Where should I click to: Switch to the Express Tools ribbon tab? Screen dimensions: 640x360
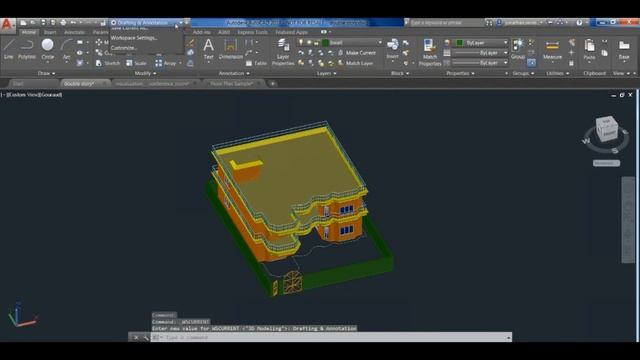[x=253, y=32]
